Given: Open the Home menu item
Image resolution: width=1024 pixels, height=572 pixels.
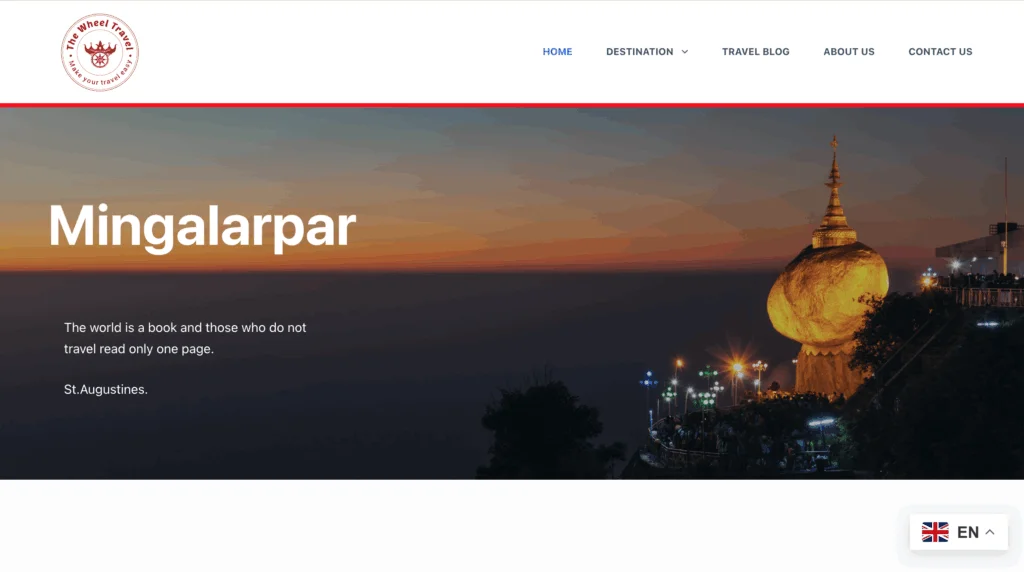Looking at the screenshot, I should point(557,52).
